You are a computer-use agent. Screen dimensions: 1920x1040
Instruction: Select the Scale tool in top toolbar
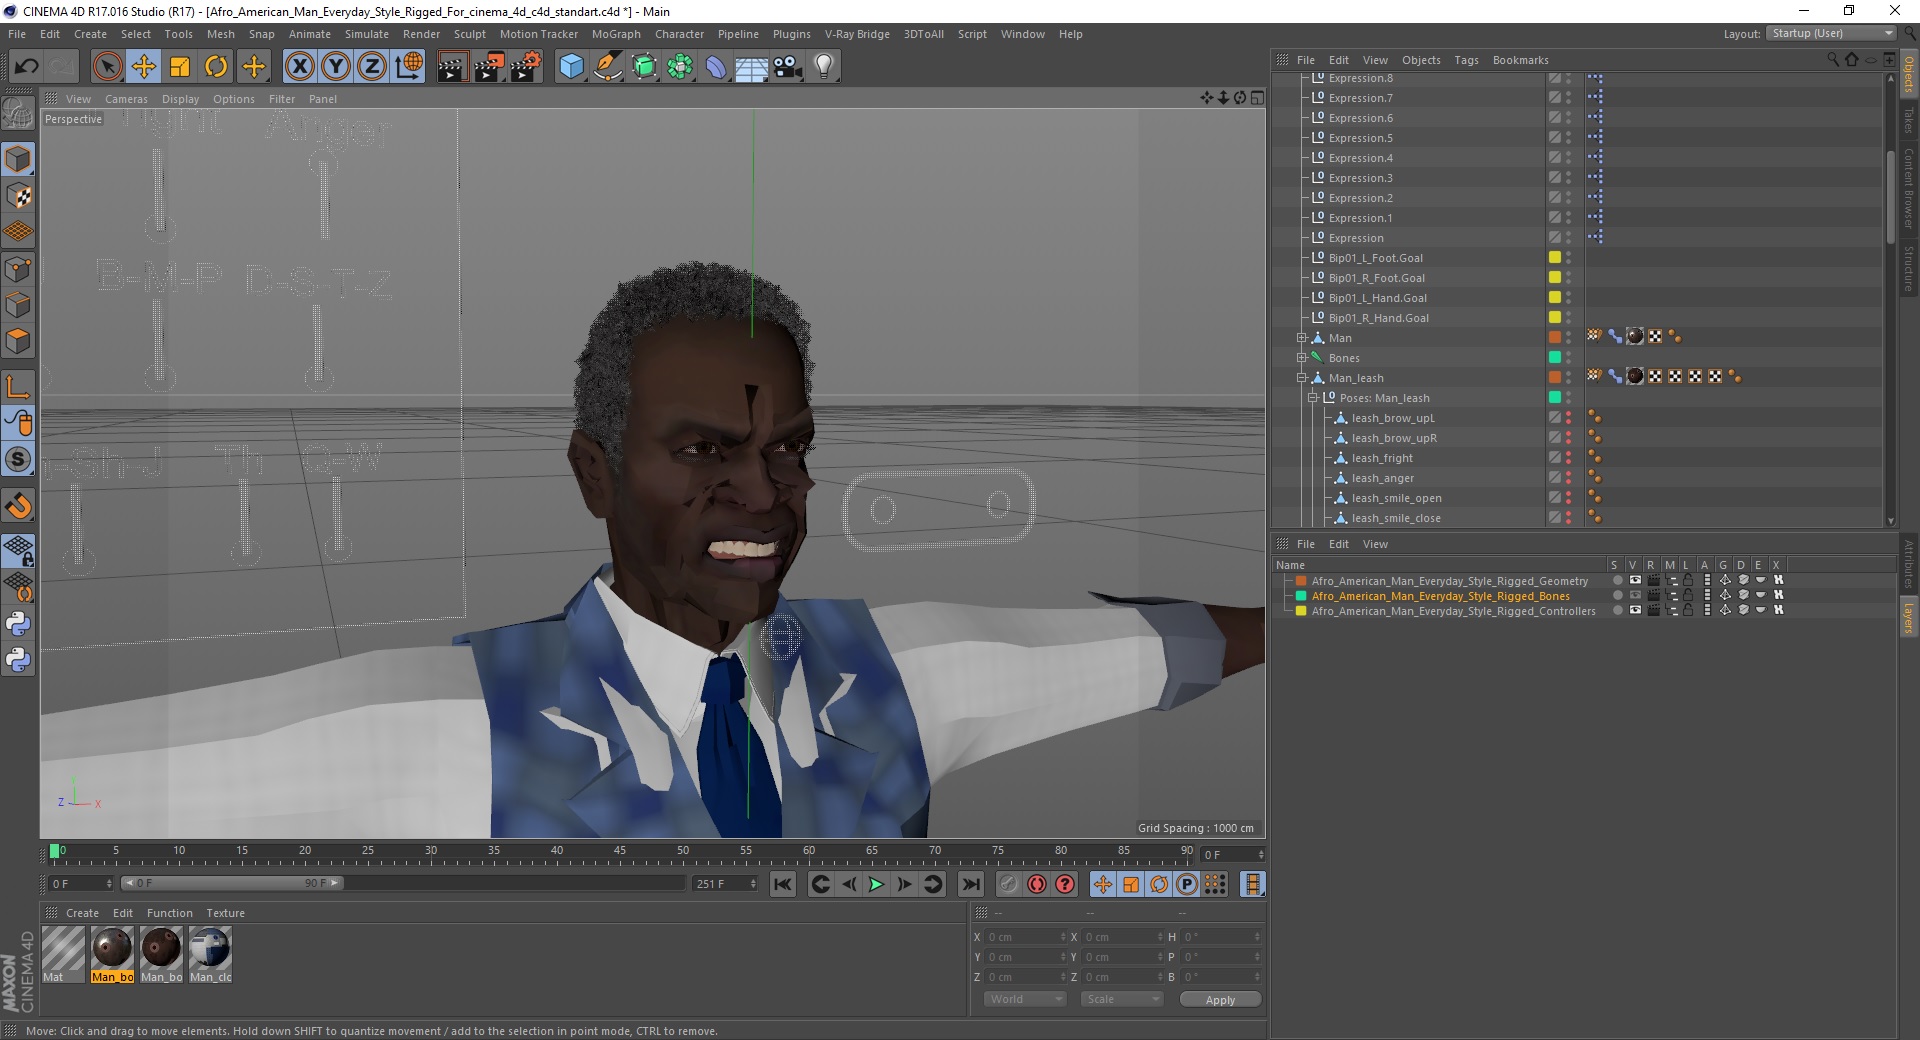[180, 67]
